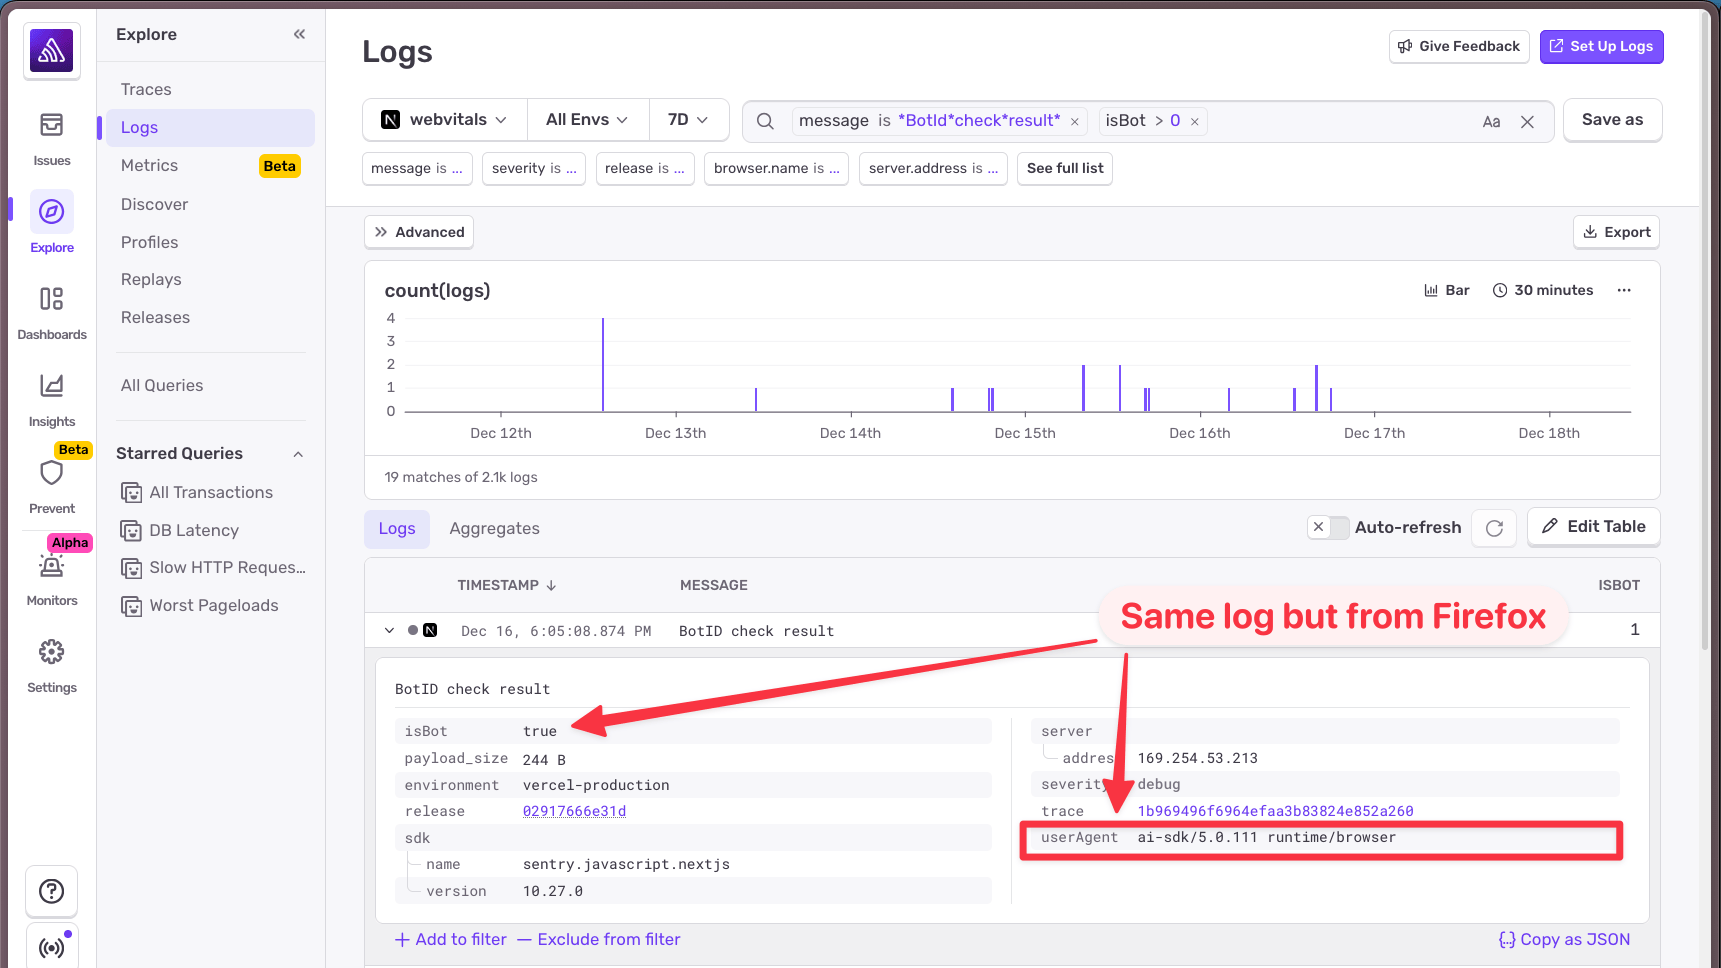This screenshot has height=968, width=1721.
Task: Open the chart options ellipsis menu
Action: [x=1624, y=290]
